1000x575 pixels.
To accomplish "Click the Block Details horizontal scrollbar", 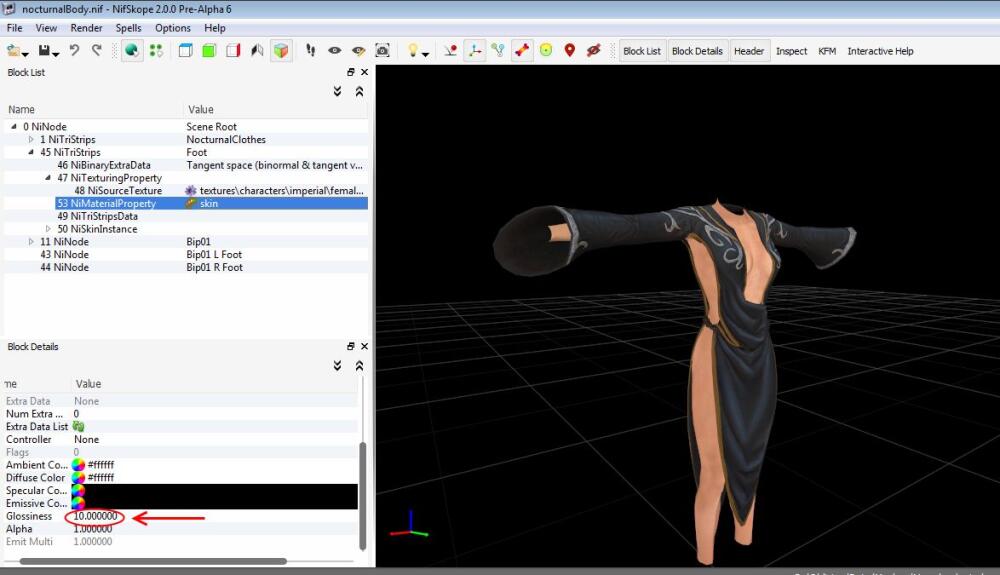I will pyautogui.click(x=153, y=562).
